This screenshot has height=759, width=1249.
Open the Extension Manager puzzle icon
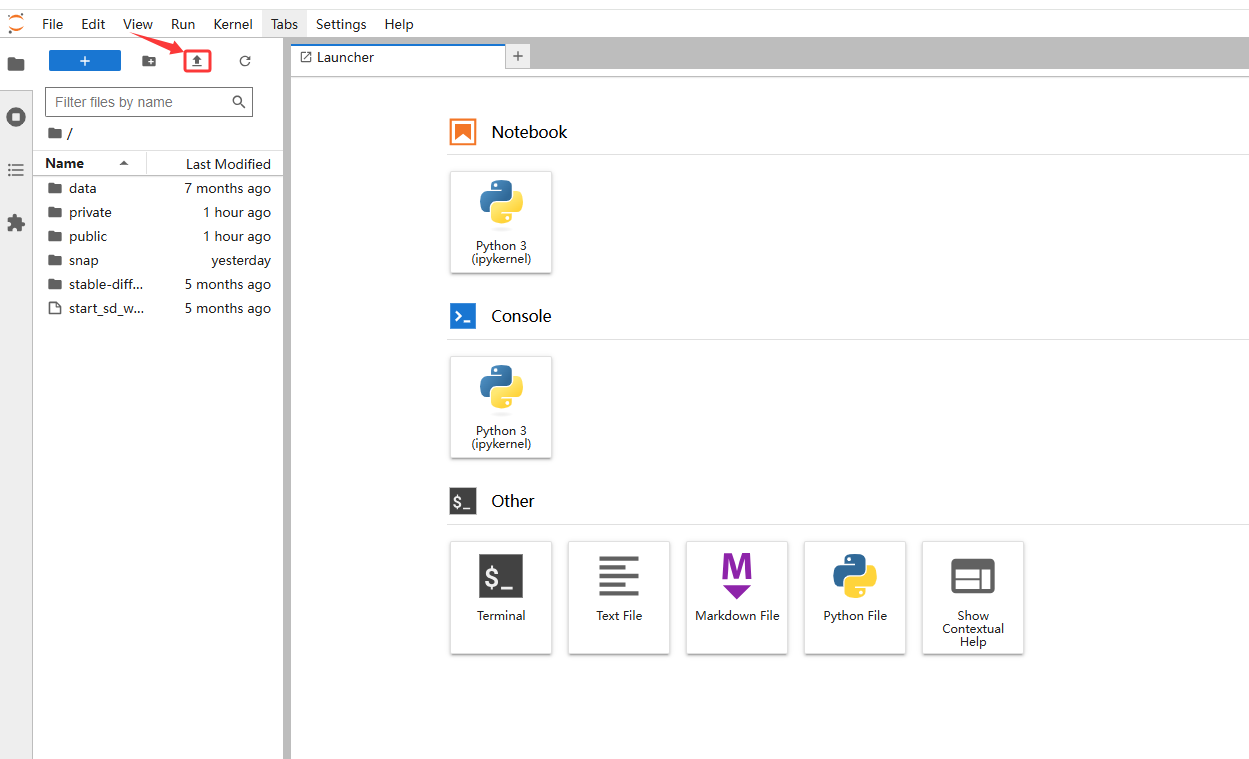click(x=16, y=223)
